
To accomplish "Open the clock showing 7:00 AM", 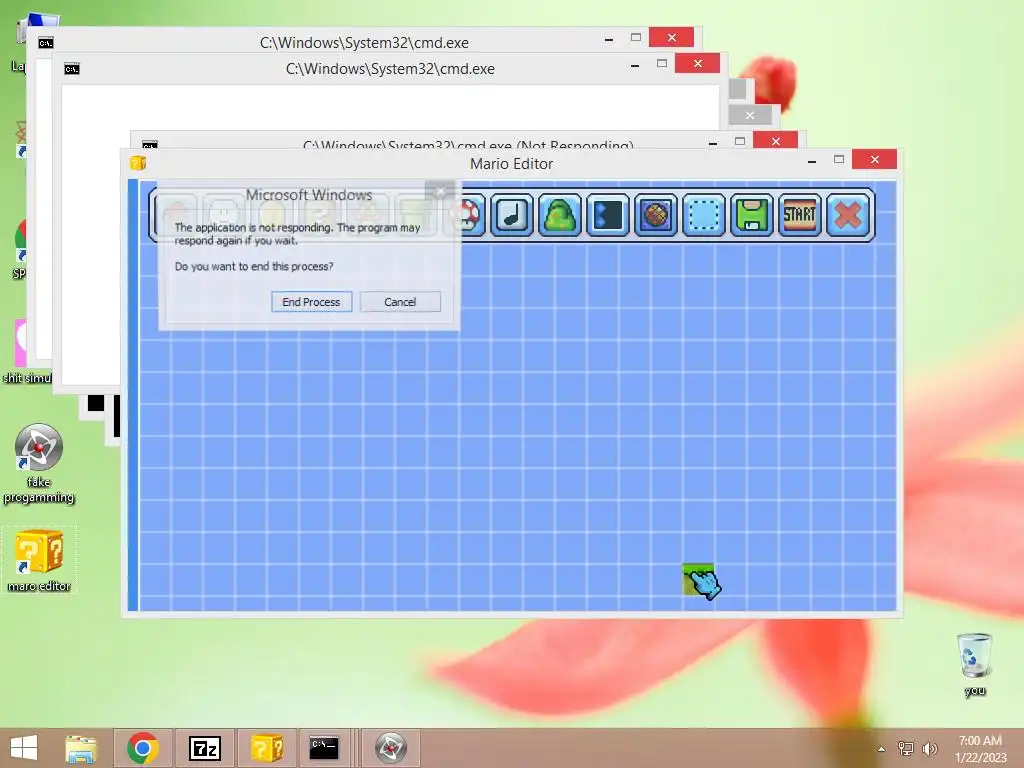I will coord(980,748).
